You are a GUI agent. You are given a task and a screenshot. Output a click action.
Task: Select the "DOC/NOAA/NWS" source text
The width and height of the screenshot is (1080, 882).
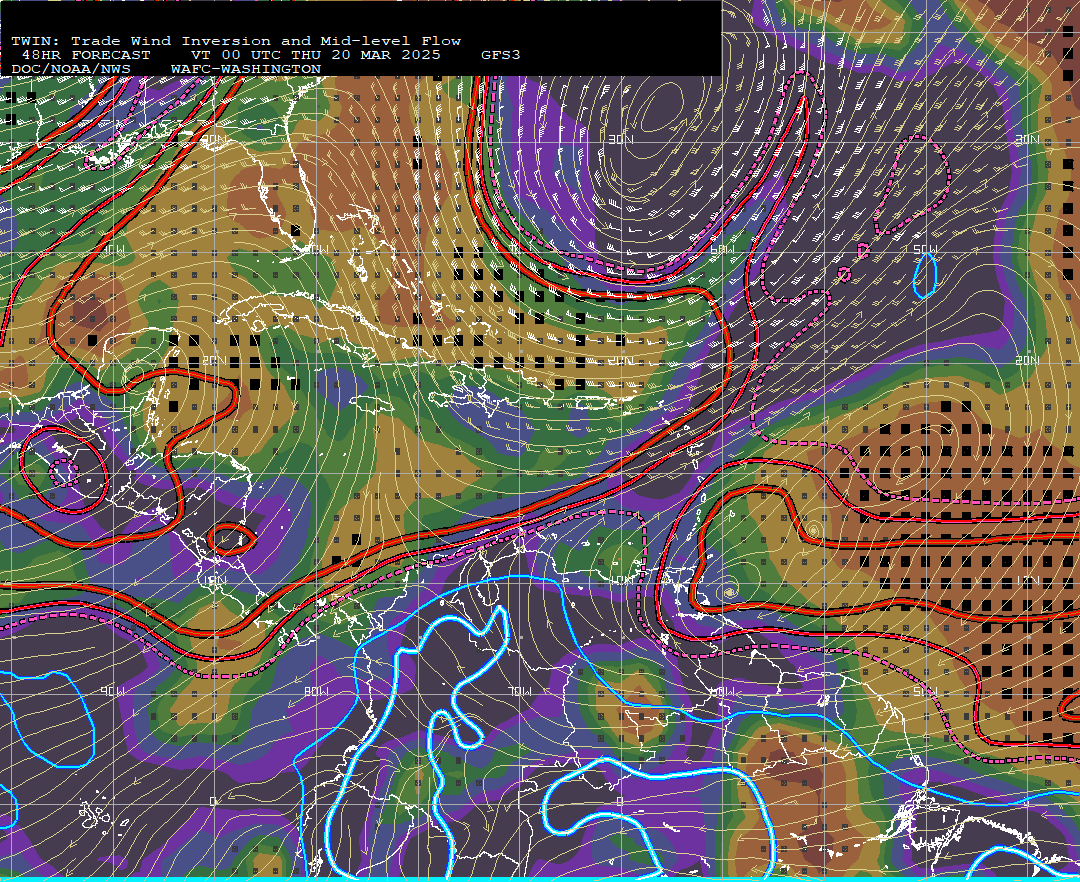pos(71,70)
